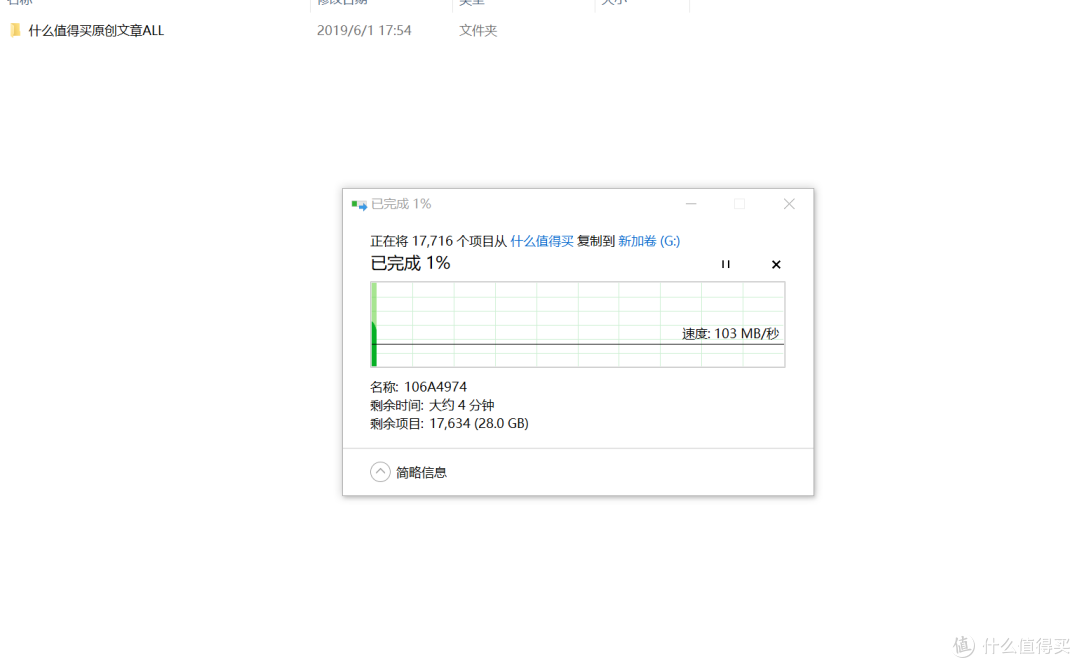Click the transfer speed progress graph
1080x668 pixels.
(x=577, y=324)
